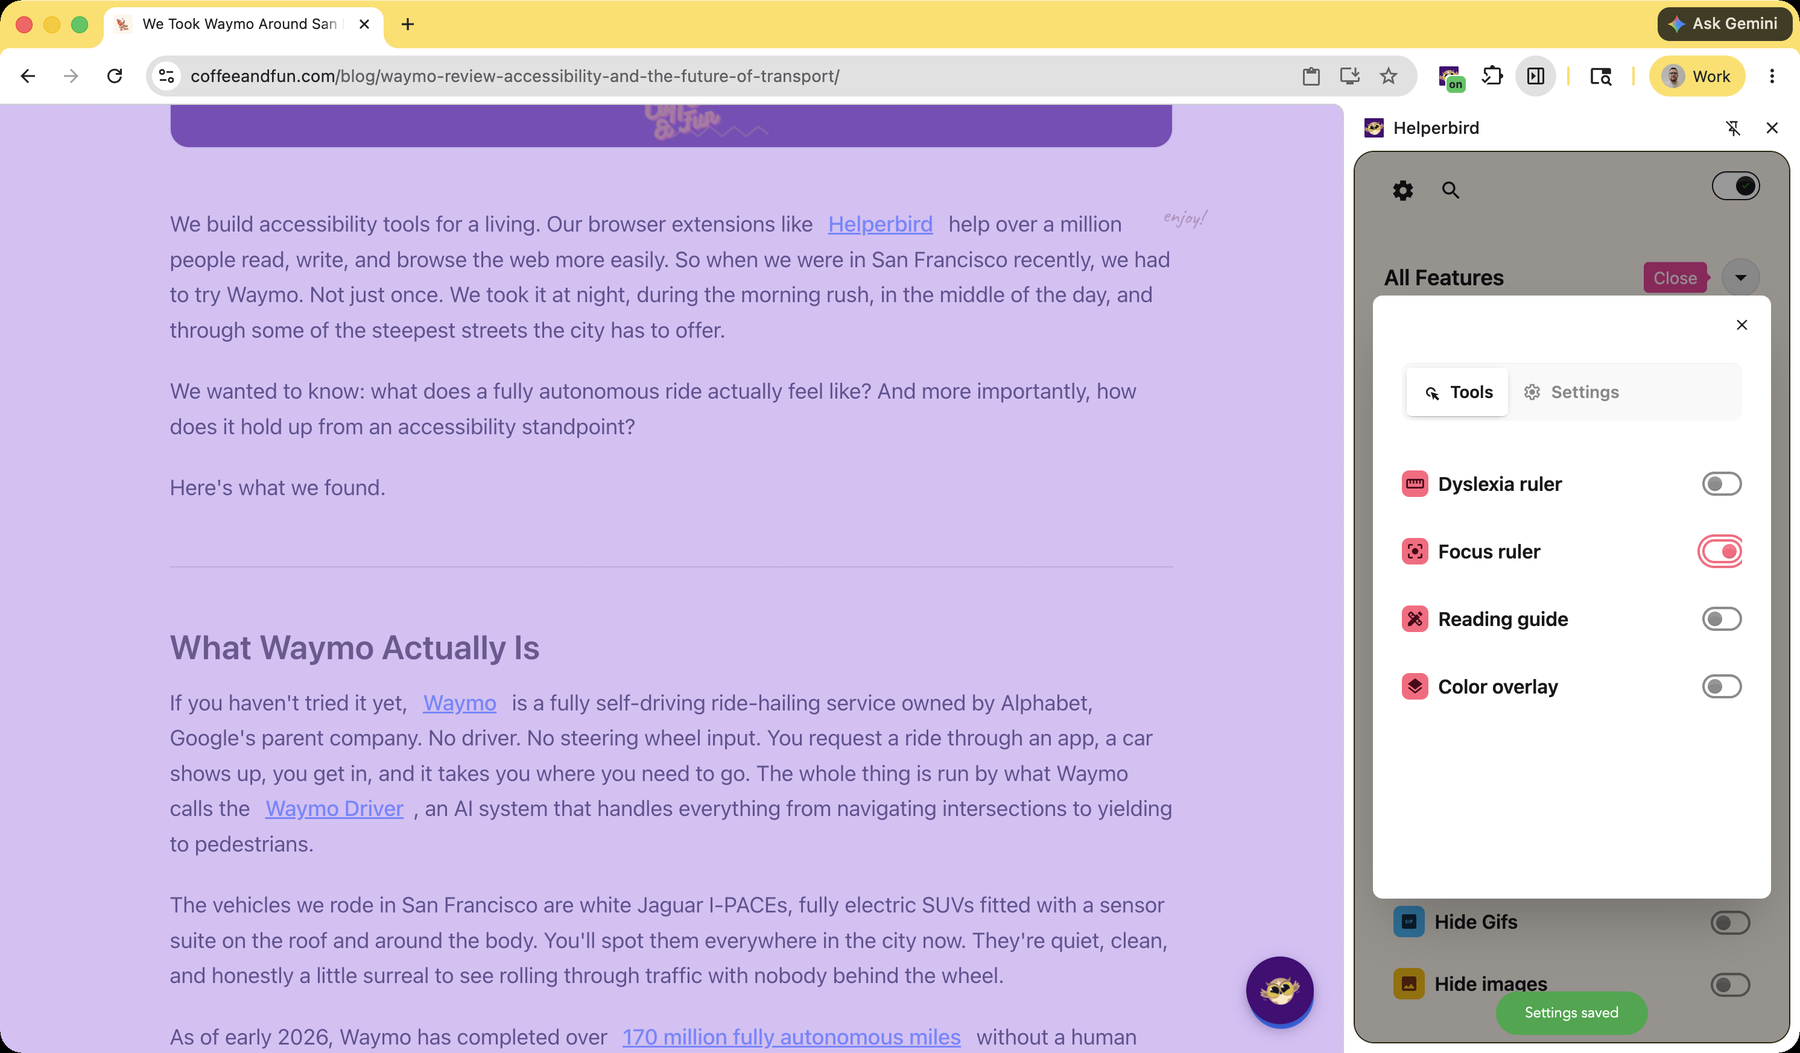Click the Ask Gemini button

click(1724, 24)
